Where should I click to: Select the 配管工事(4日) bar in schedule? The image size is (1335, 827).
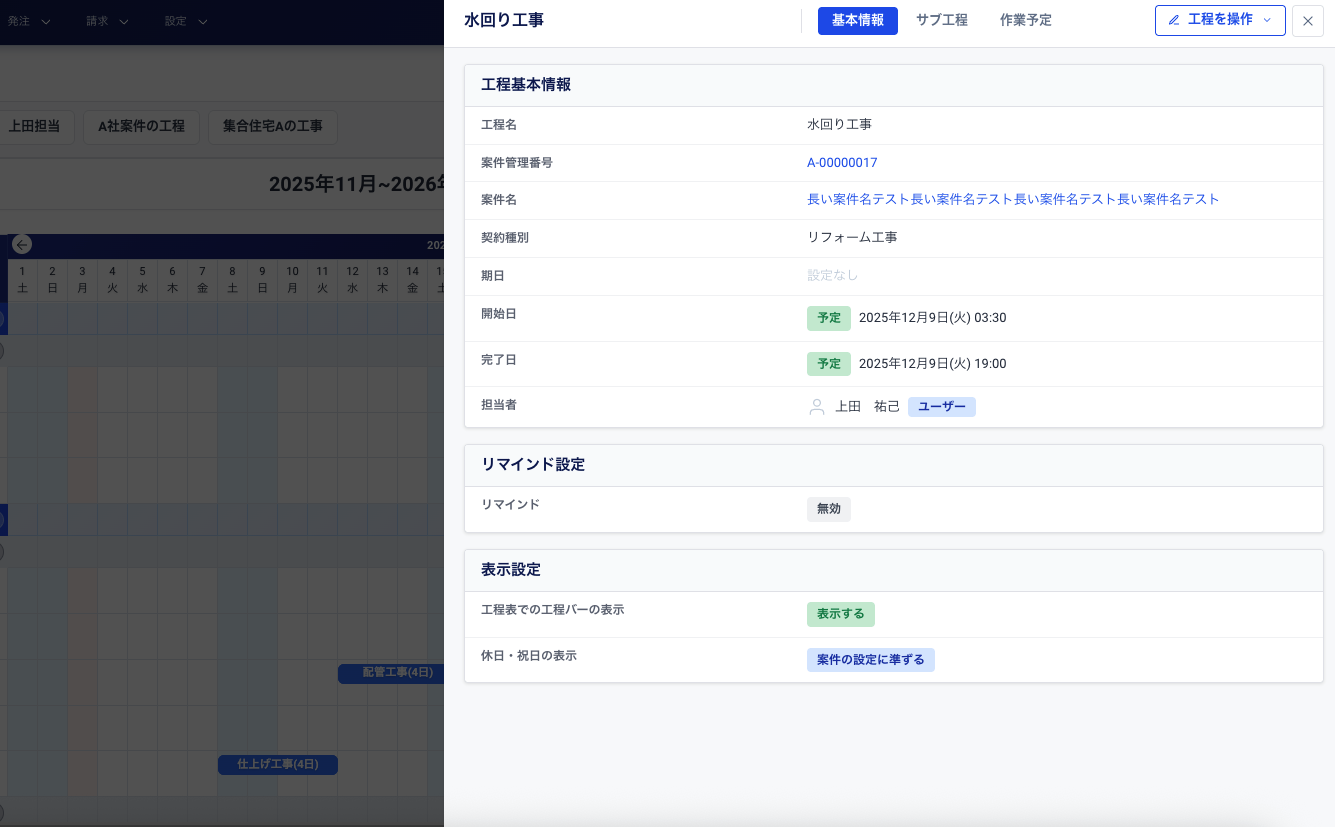tap(390, 673)
